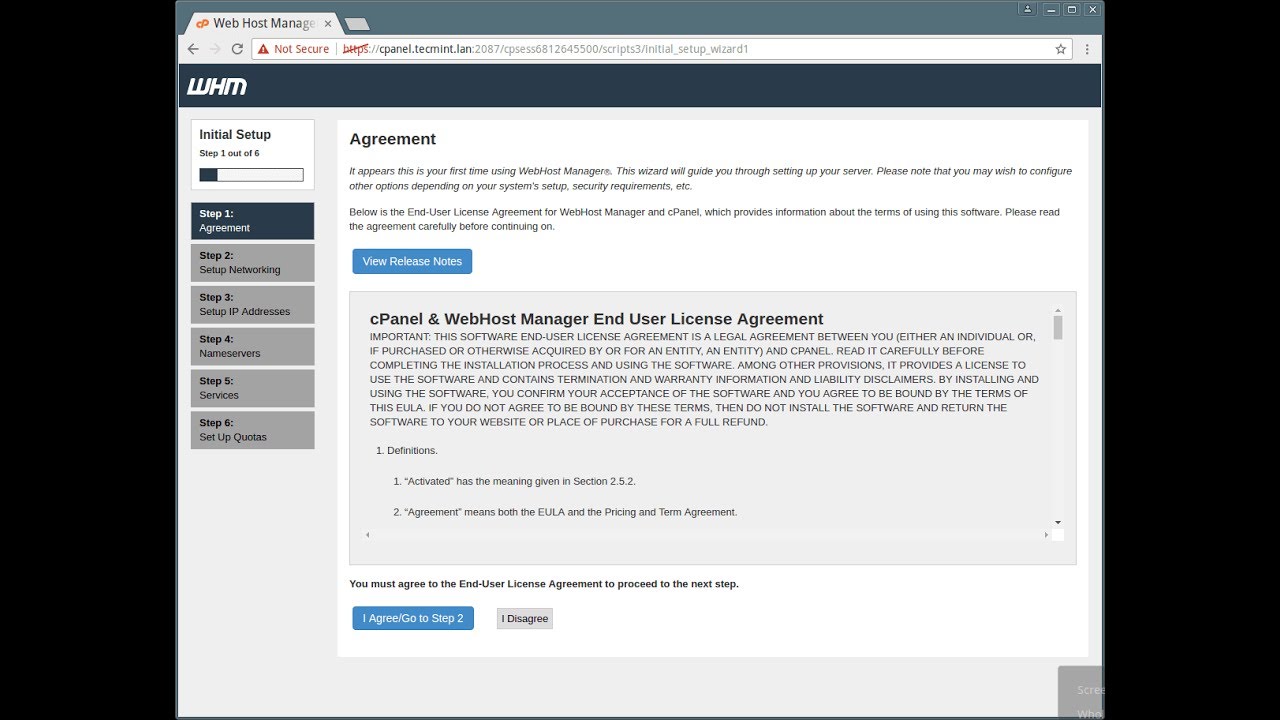This screenshot has height=720, width=1280.
Task: Click the 'Activated' definition line
Action: click(514, 481)
